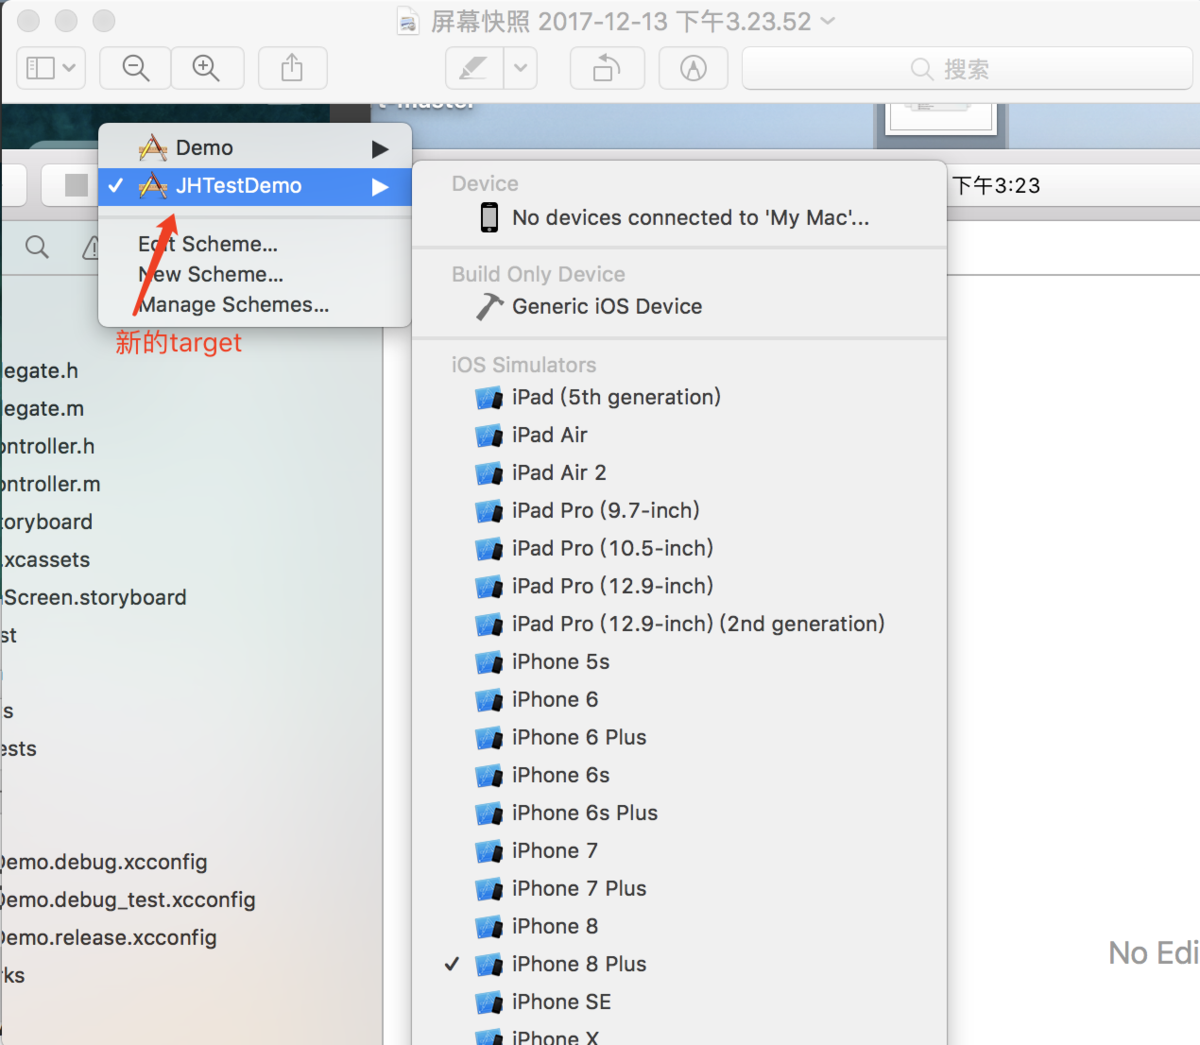This screenshot has height=1045, width=1200.
Task: Open the xcassets item
Action: tap(46, 560)
